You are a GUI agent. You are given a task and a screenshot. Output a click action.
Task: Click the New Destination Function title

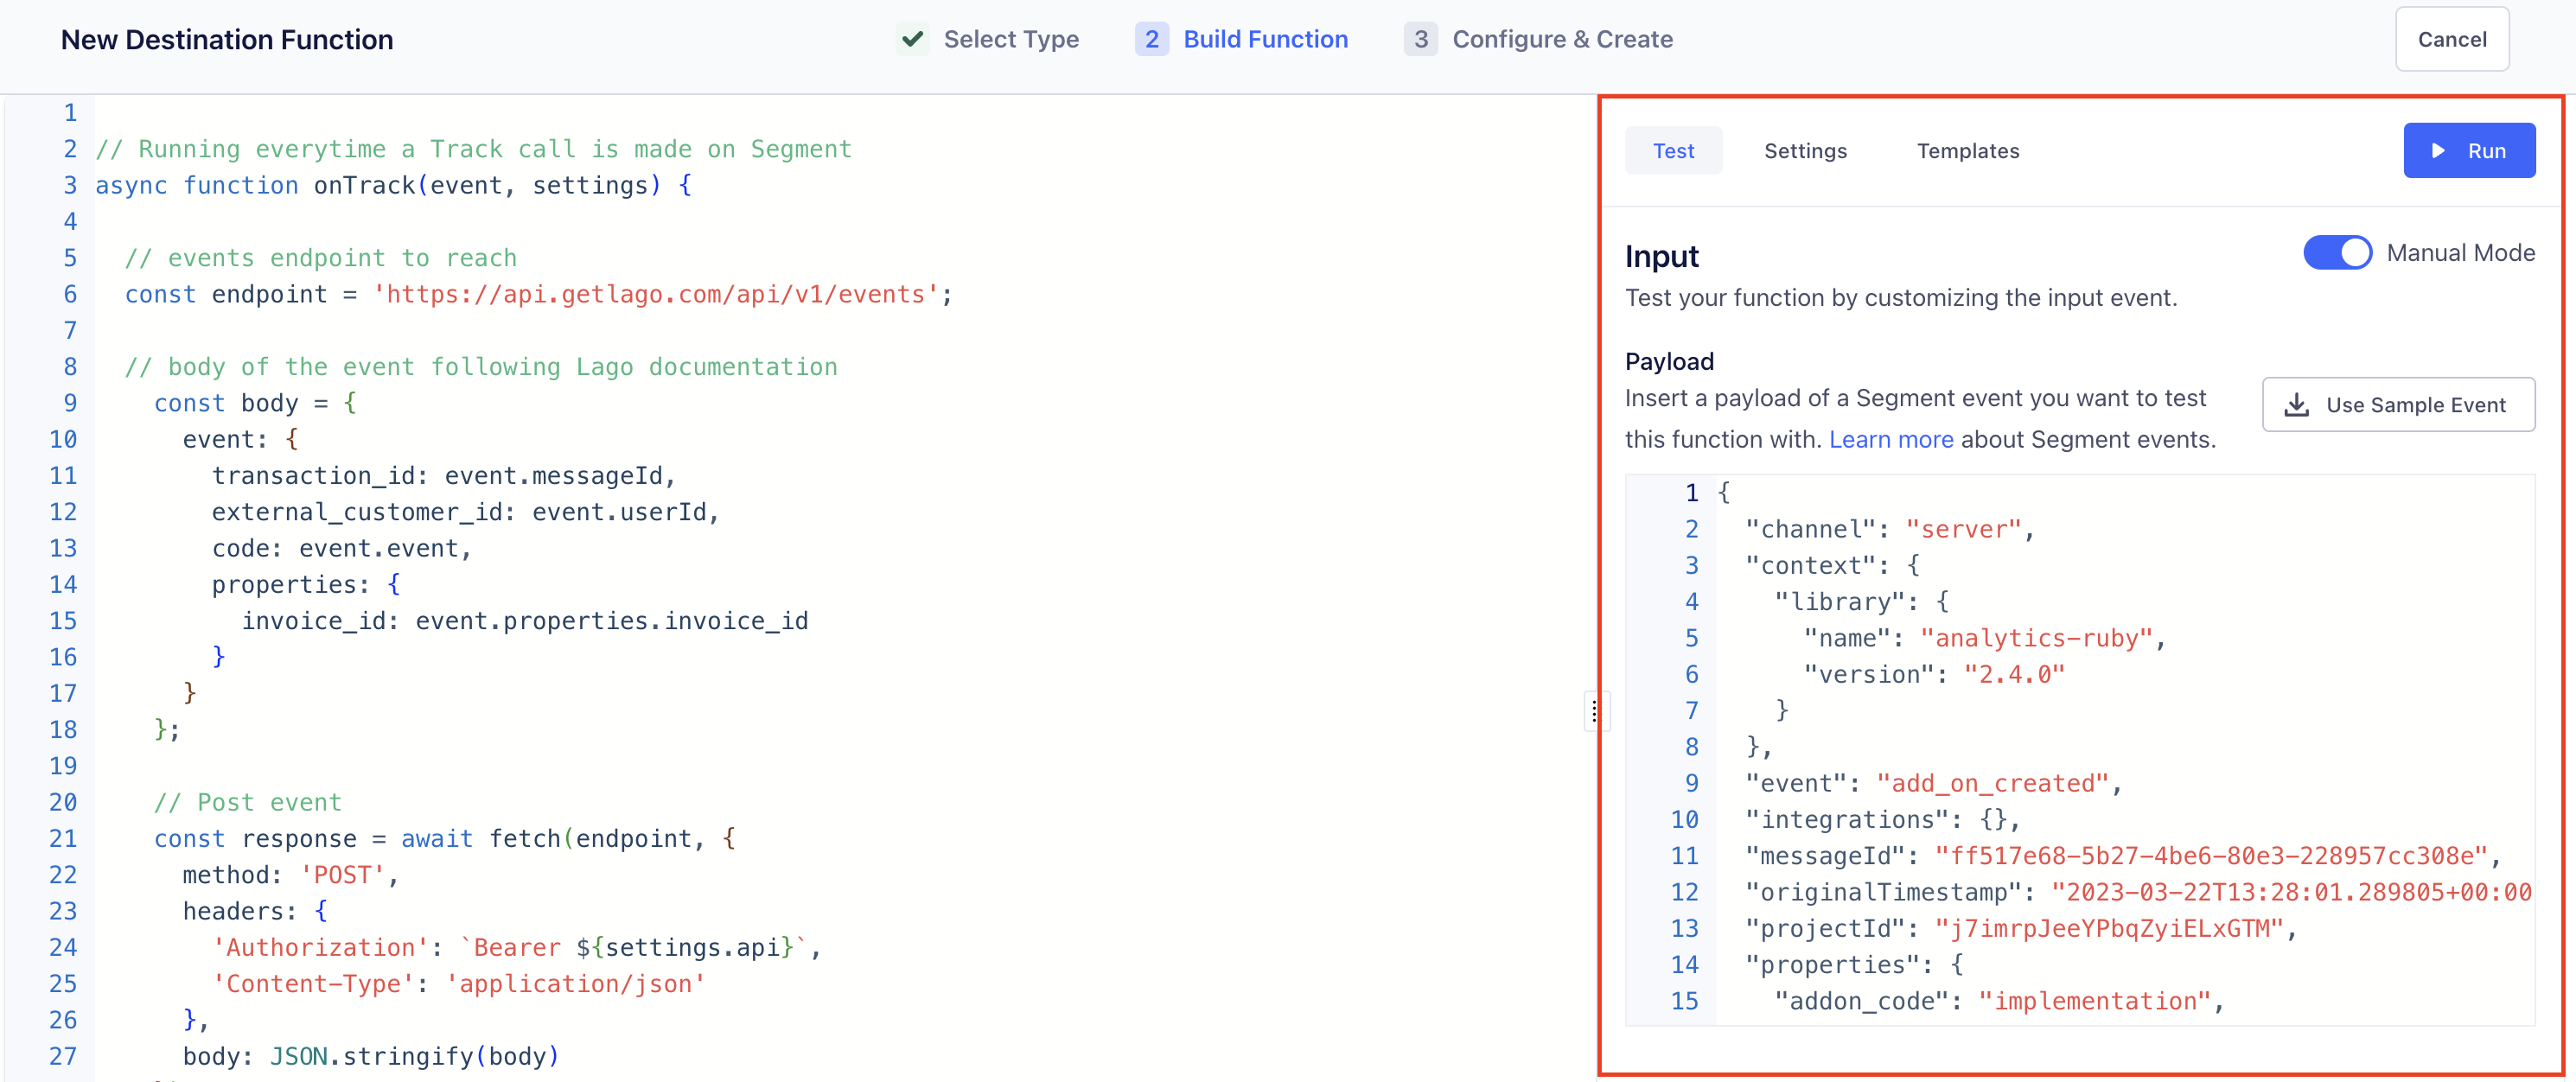pyautogui.click(x=227, y=40)
